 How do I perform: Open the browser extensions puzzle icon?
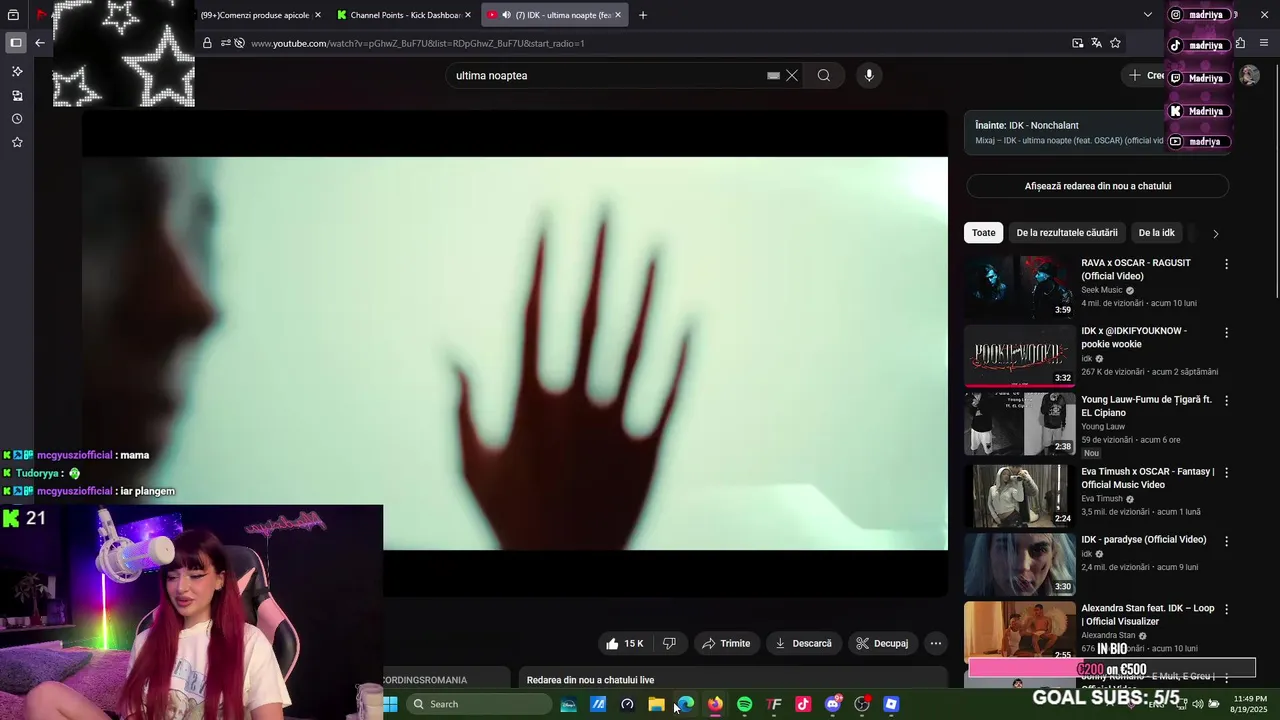click(x=1240, y=43)
